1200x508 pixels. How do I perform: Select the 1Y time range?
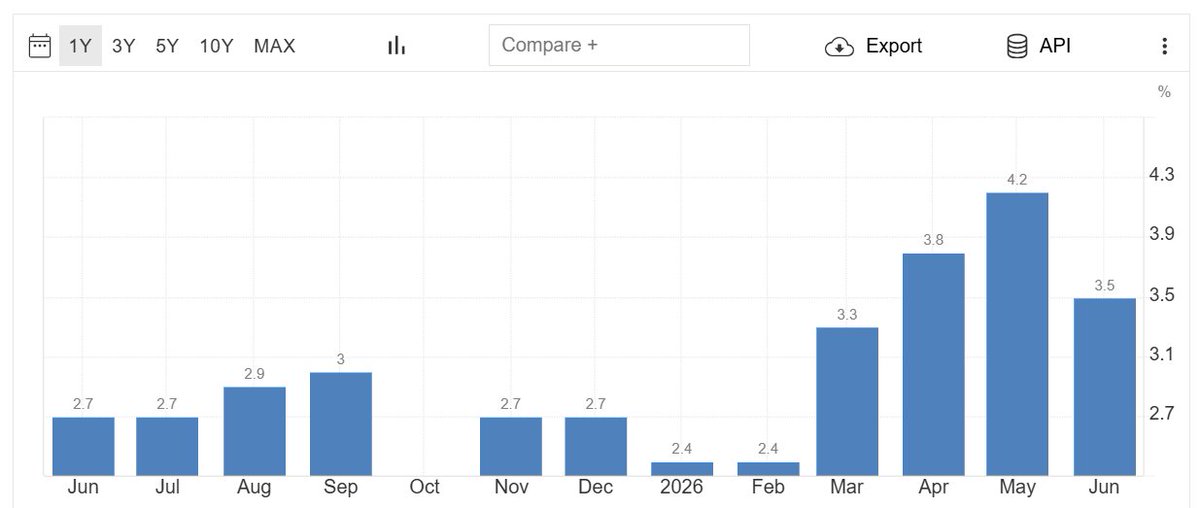click(x=80, y=45)
